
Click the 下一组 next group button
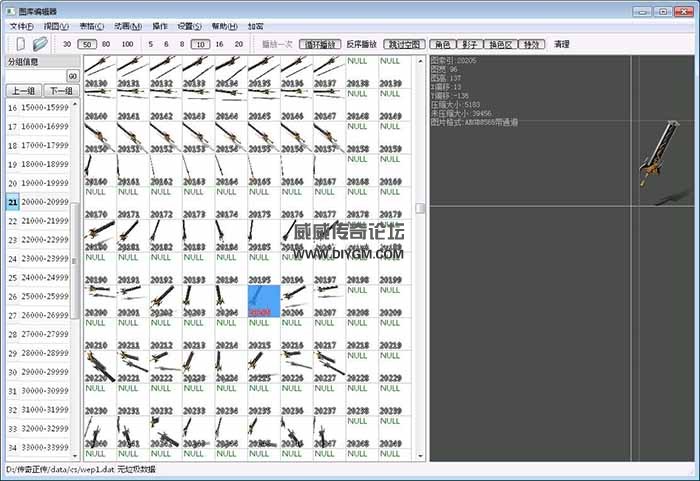pos(61,91)
